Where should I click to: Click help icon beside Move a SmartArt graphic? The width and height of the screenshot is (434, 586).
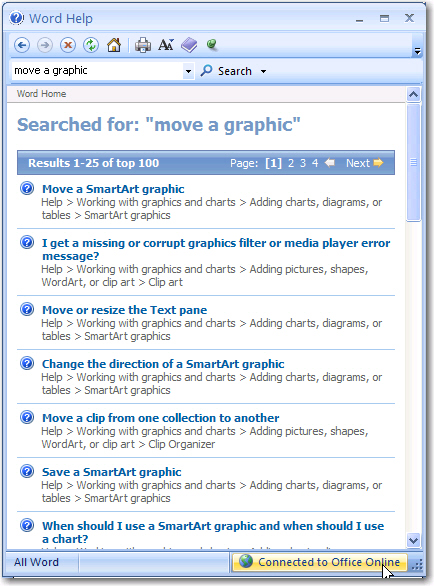point(27,189)
